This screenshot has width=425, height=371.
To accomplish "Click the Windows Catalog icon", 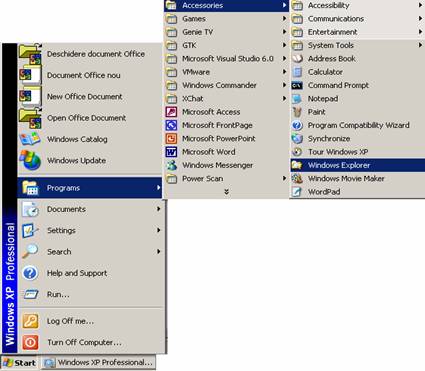I will pos(30,139).
